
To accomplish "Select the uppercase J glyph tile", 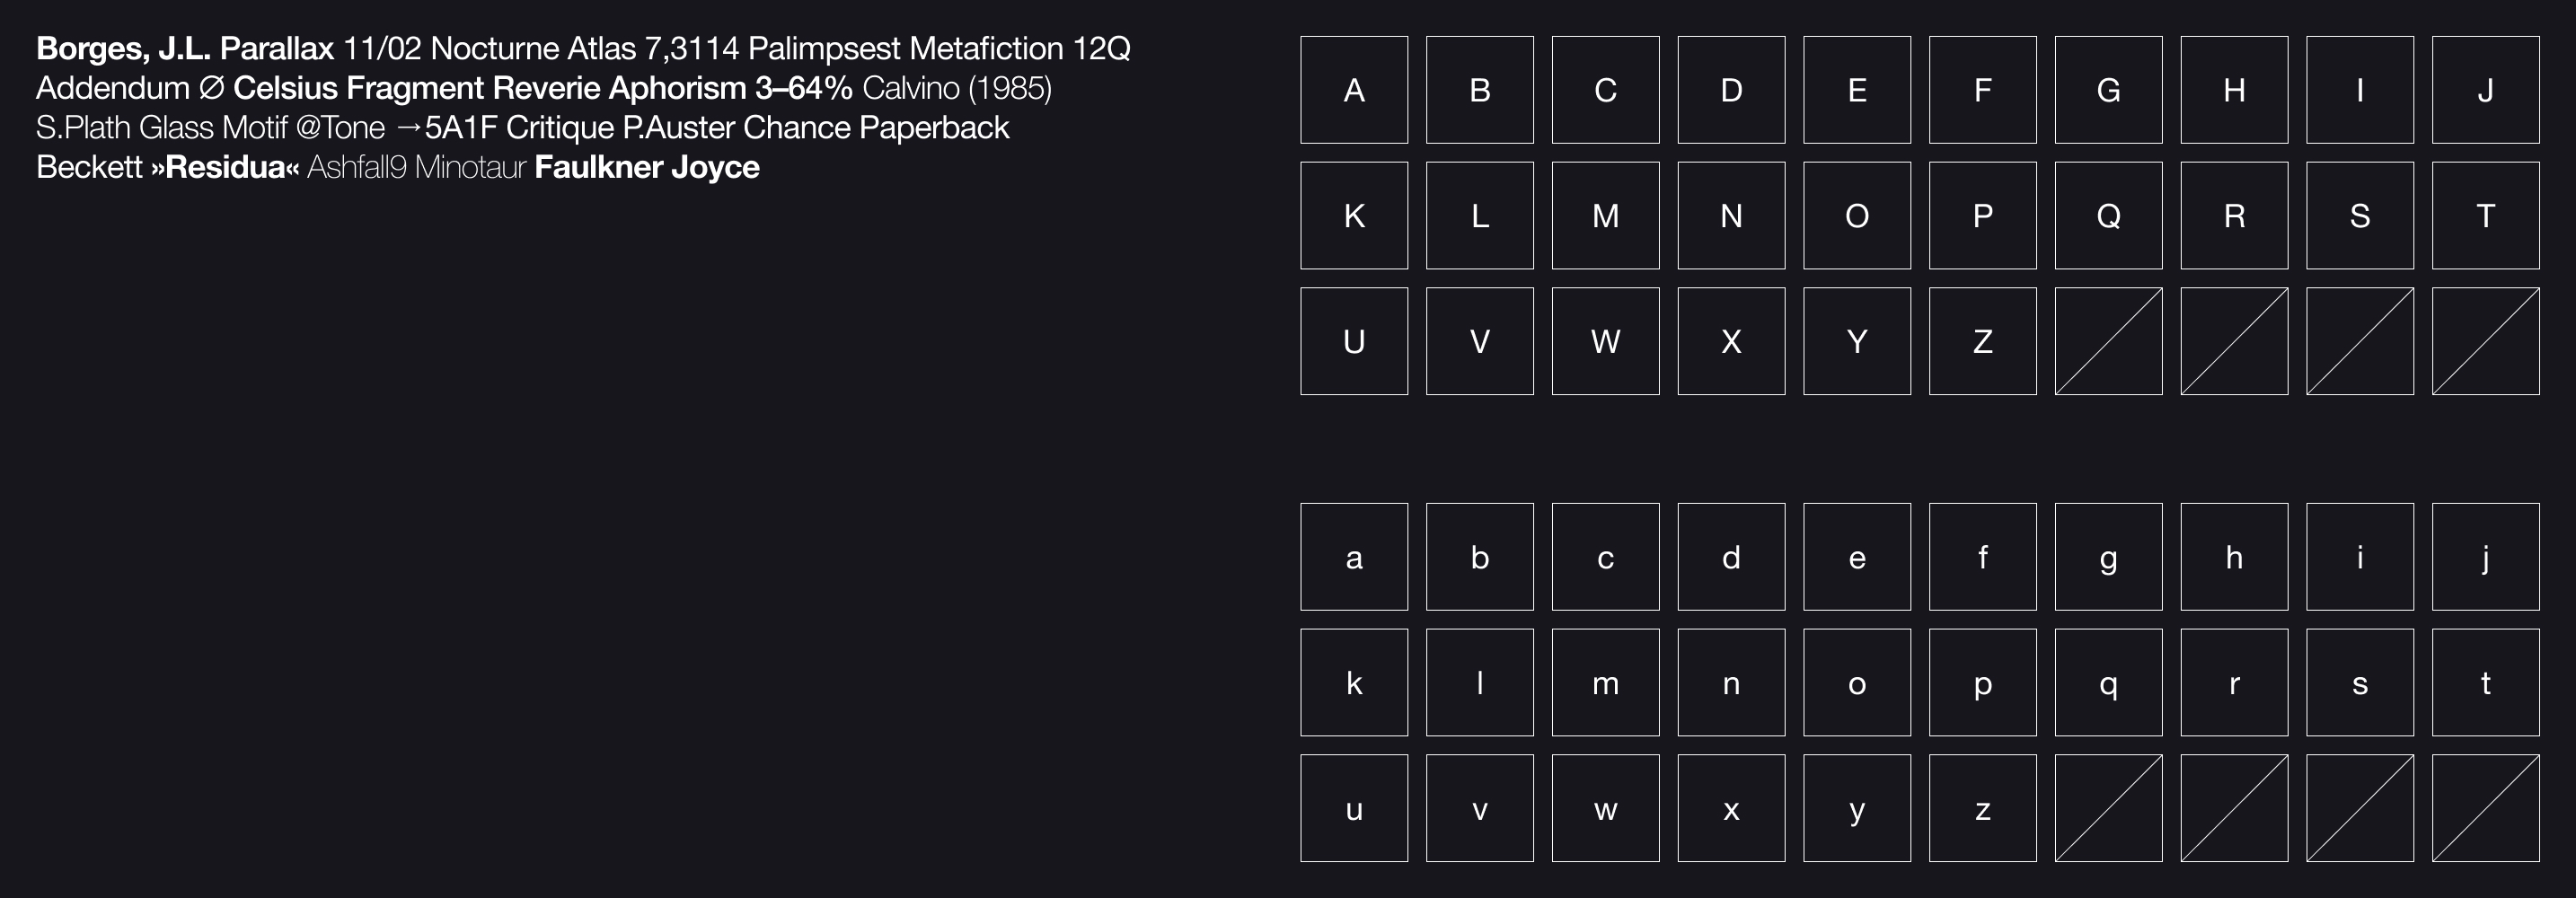I will click(2485, 90).
